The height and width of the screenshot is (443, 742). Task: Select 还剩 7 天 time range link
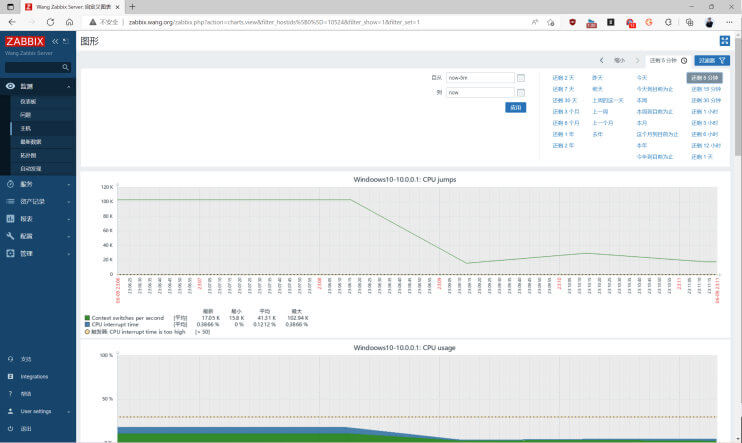click(x=563, y=89)
